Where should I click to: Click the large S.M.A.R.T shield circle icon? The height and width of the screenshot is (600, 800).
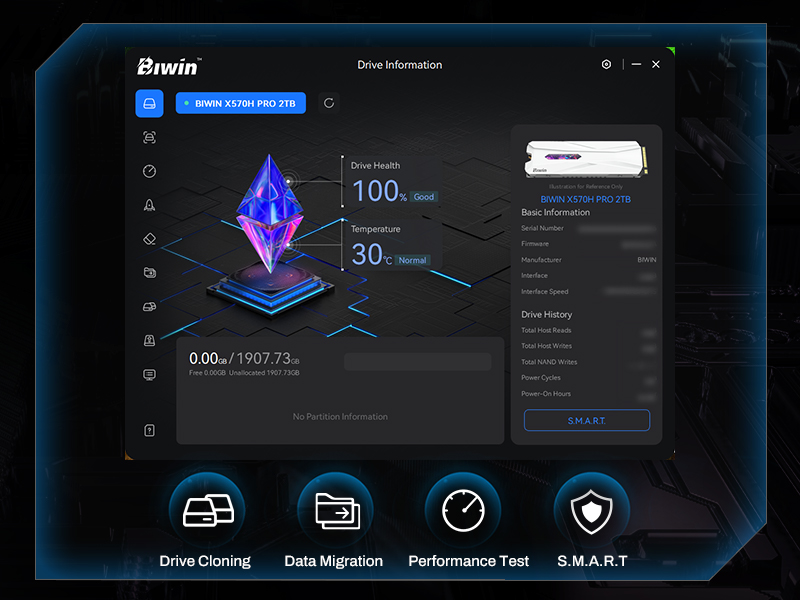click(x=592, y=510)
